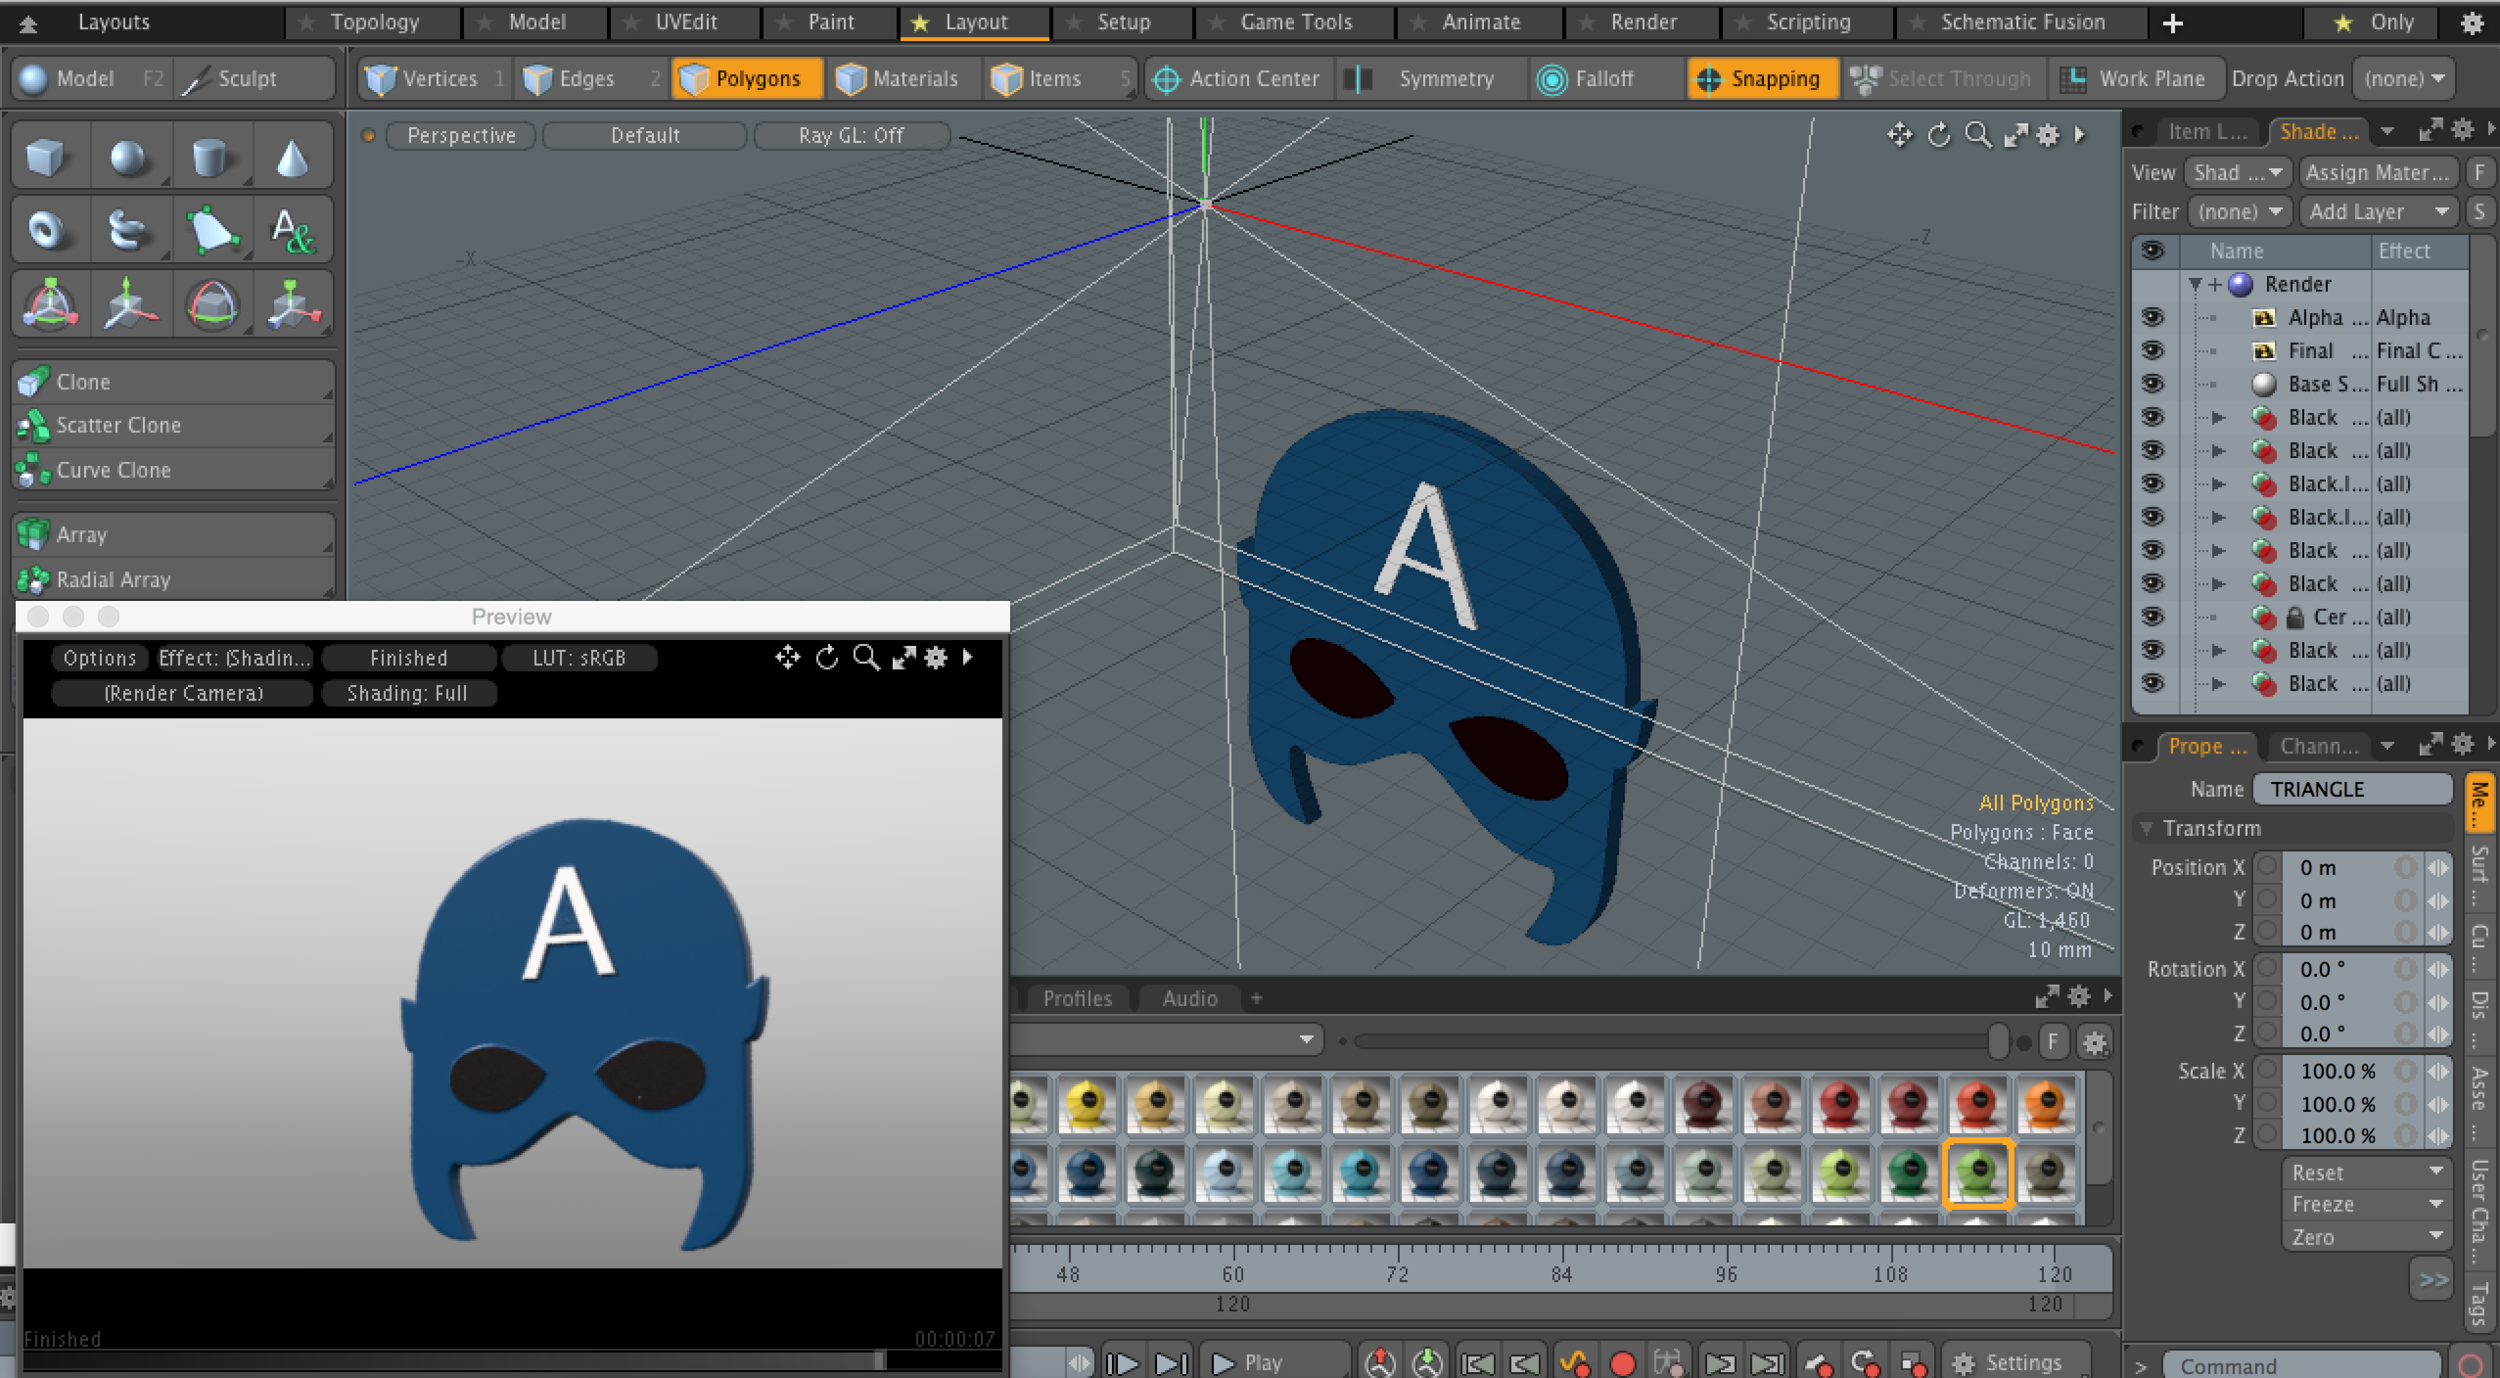Open the Audio tab
The width and height of the screenshot is (2500, 1378).
tap(1189, 997)
